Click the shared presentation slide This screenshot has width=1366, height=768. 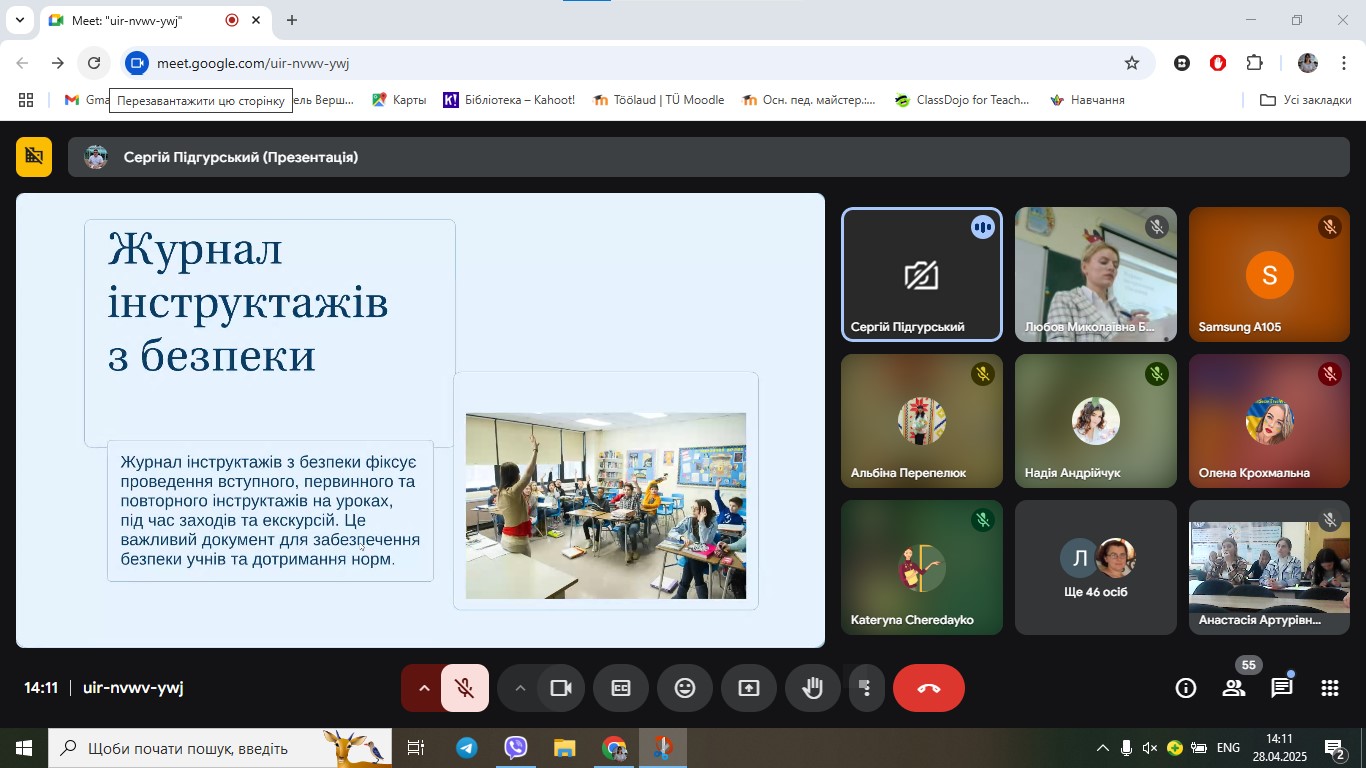pos(420,420)
